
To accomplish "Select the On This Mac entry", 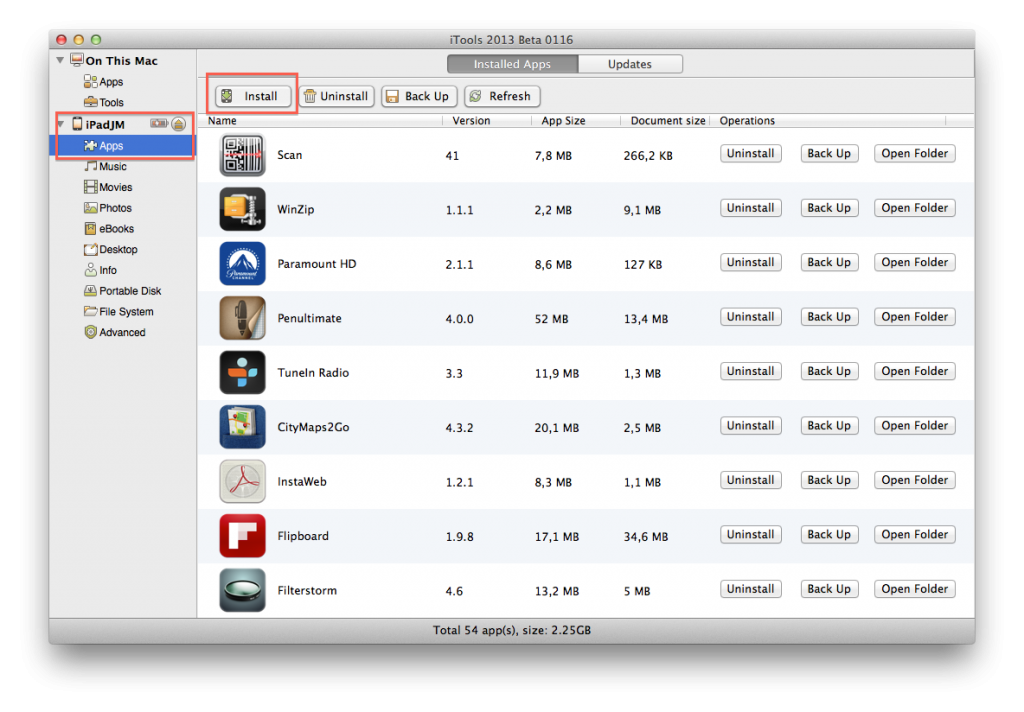I will pyautogui.click(x=114, y=61).
